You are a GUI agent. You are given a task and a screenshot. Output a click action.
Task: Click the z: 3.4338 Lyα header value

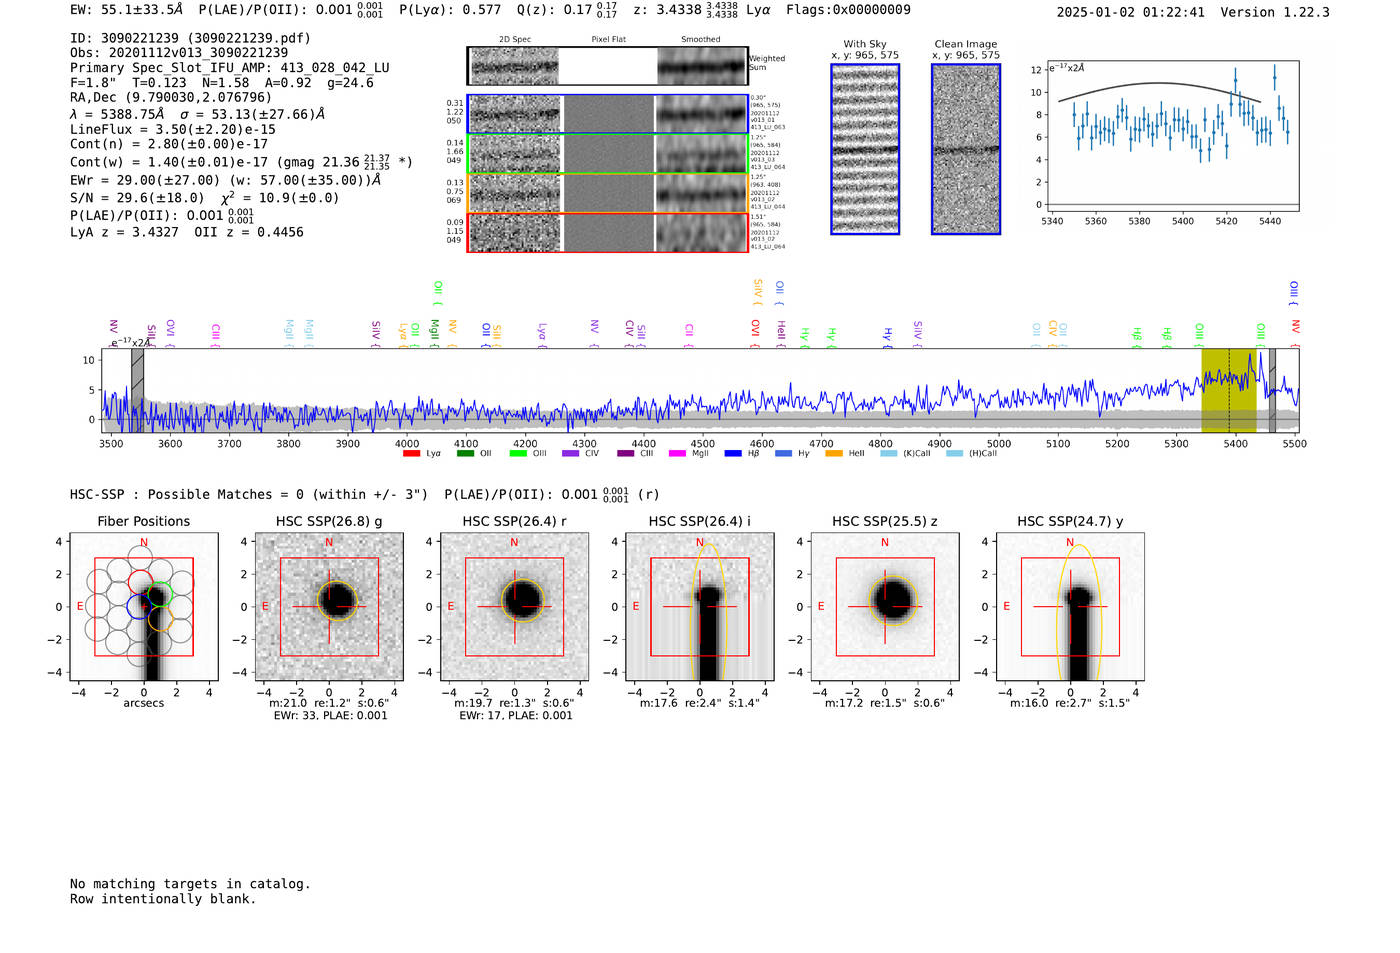click(x=701, y=10)
